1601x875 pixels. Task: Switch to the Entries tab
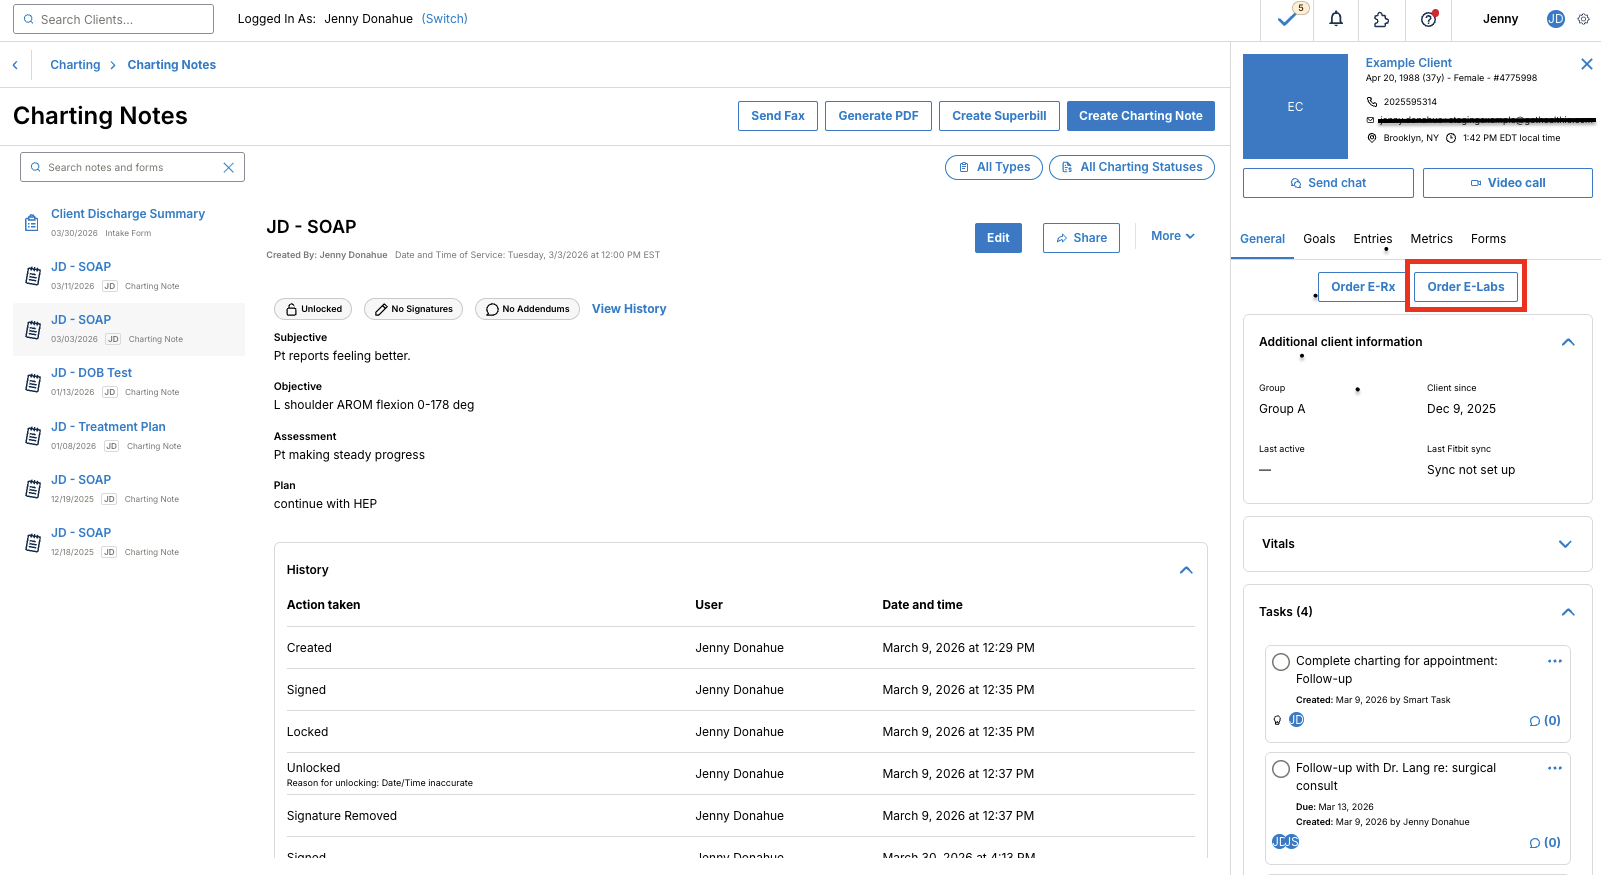point(1373,239)
